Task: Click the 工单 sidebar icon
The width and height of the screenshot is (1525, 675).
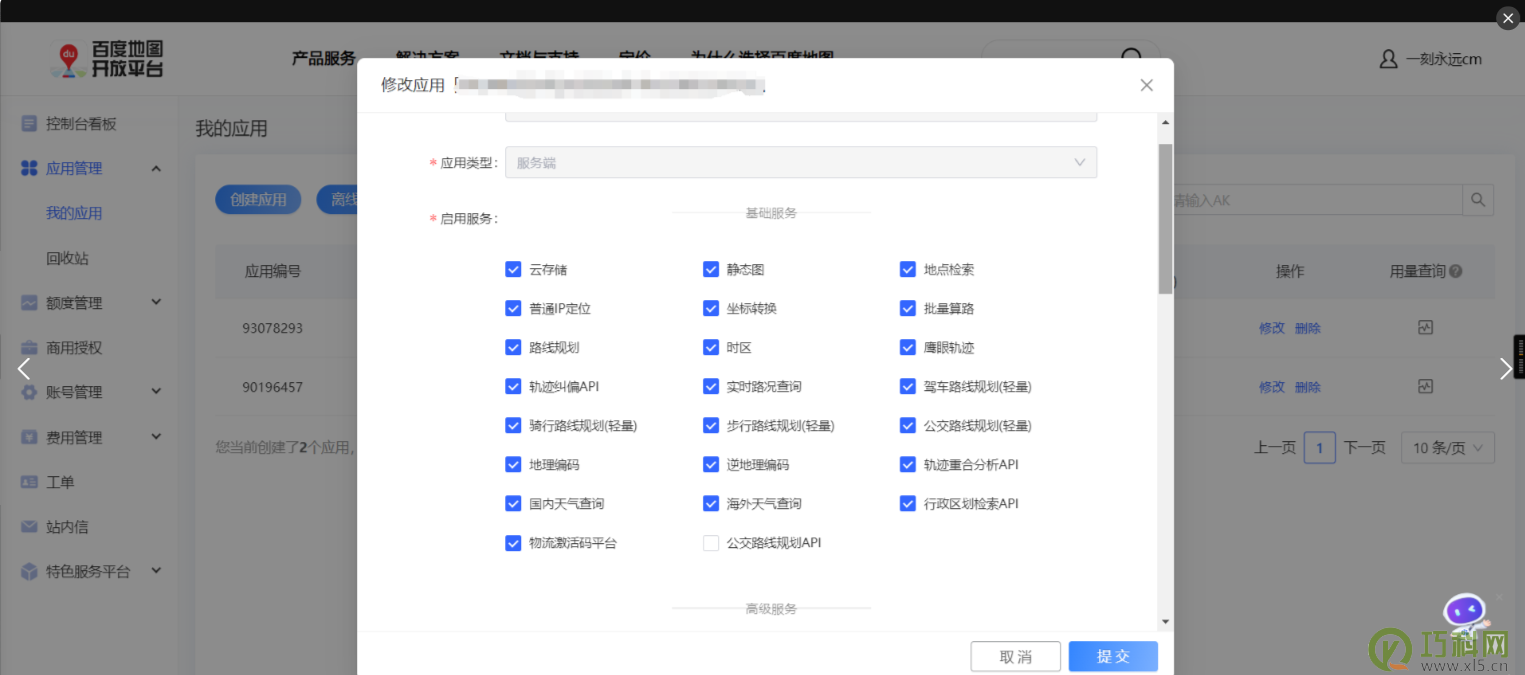Action: 29,481
